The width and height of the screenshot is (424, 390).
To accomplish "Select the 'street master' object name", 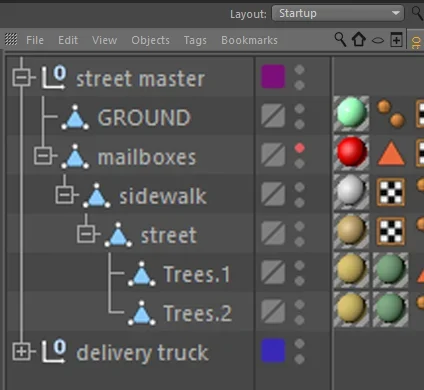I will pos(140,79).
